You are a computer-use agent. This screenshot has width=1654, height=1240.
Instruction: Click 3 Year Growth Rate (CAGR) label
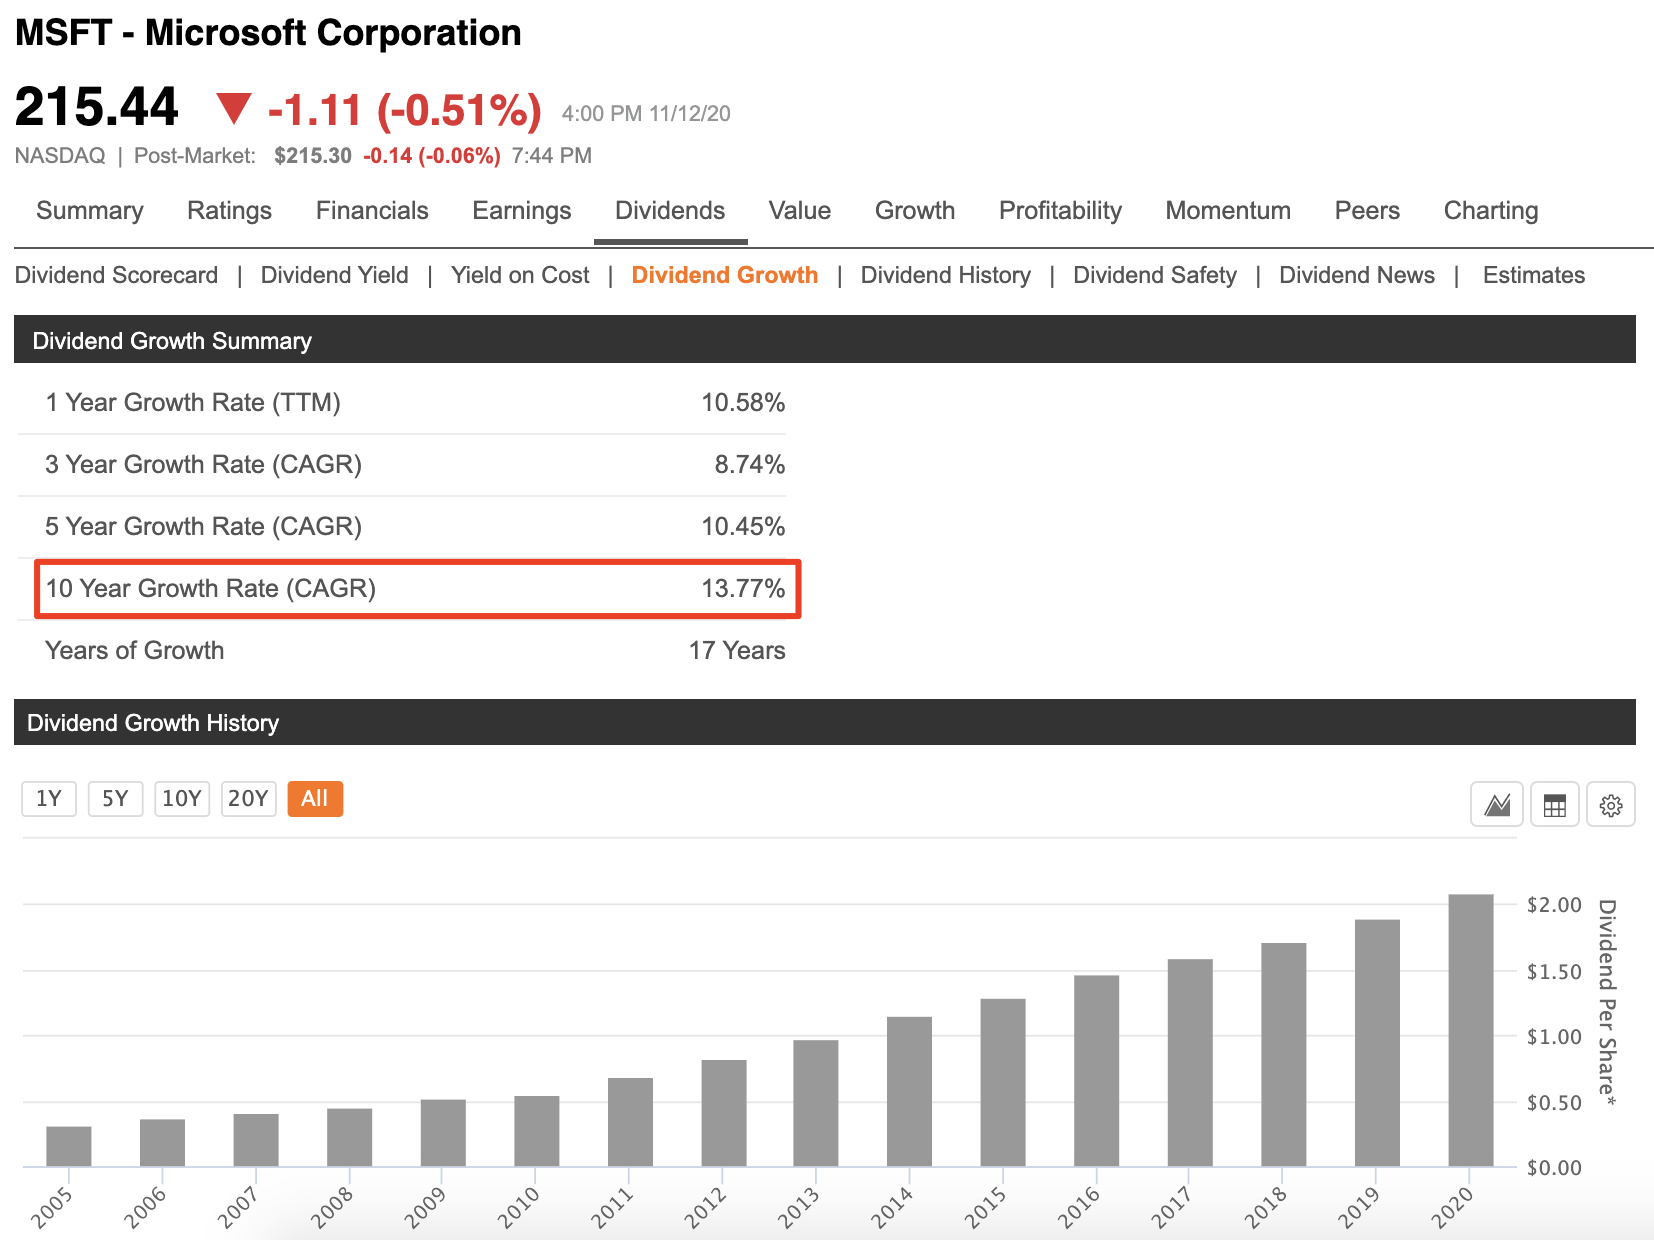coord(203,464)
